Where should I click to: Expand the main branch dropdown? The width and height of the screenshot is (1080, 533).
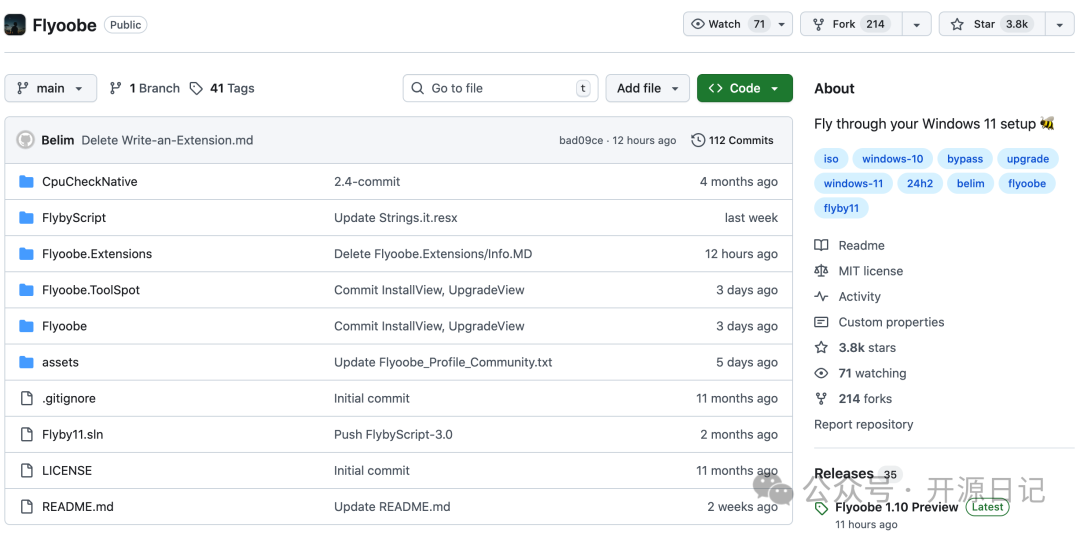click(x=51, y=88)
